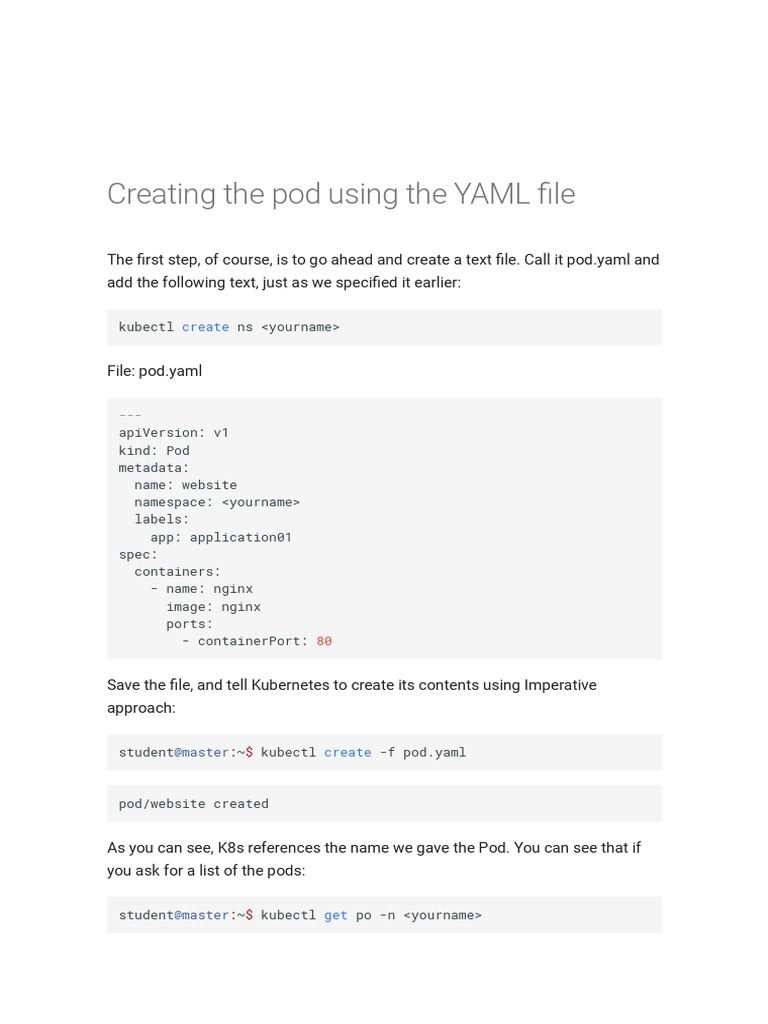Click the paragraph starting "Save the file"
Screen dimensions: 768x1024
[352, 696]
